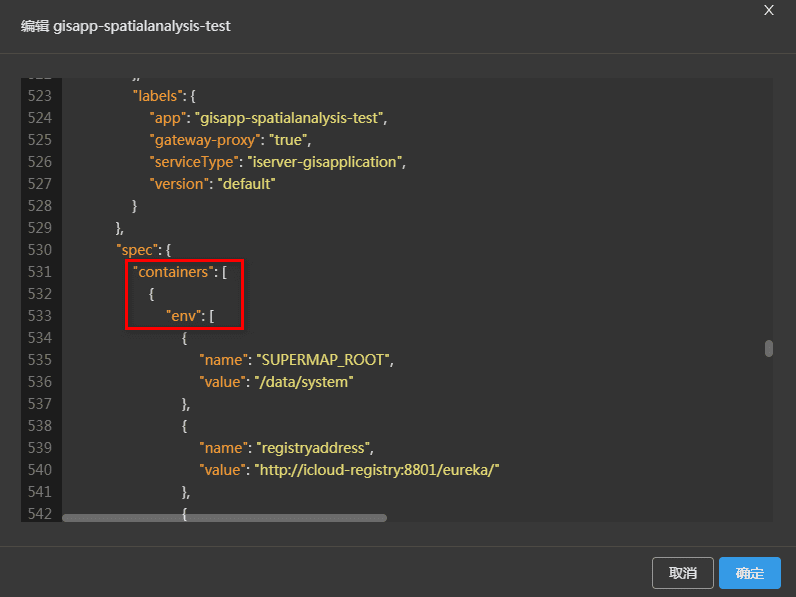This screenshot has height=597, width=796.
Task: Click the "containers" key
Action: point(173,272)
